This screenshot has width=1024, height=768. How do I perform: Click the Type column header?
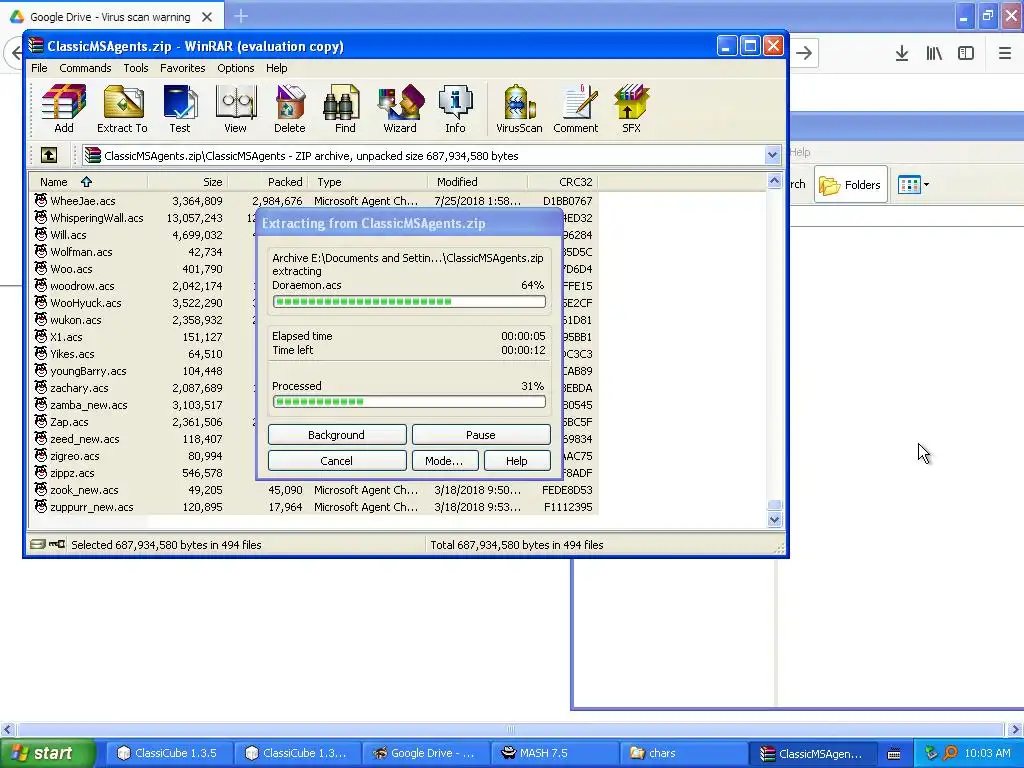point(368,182)
